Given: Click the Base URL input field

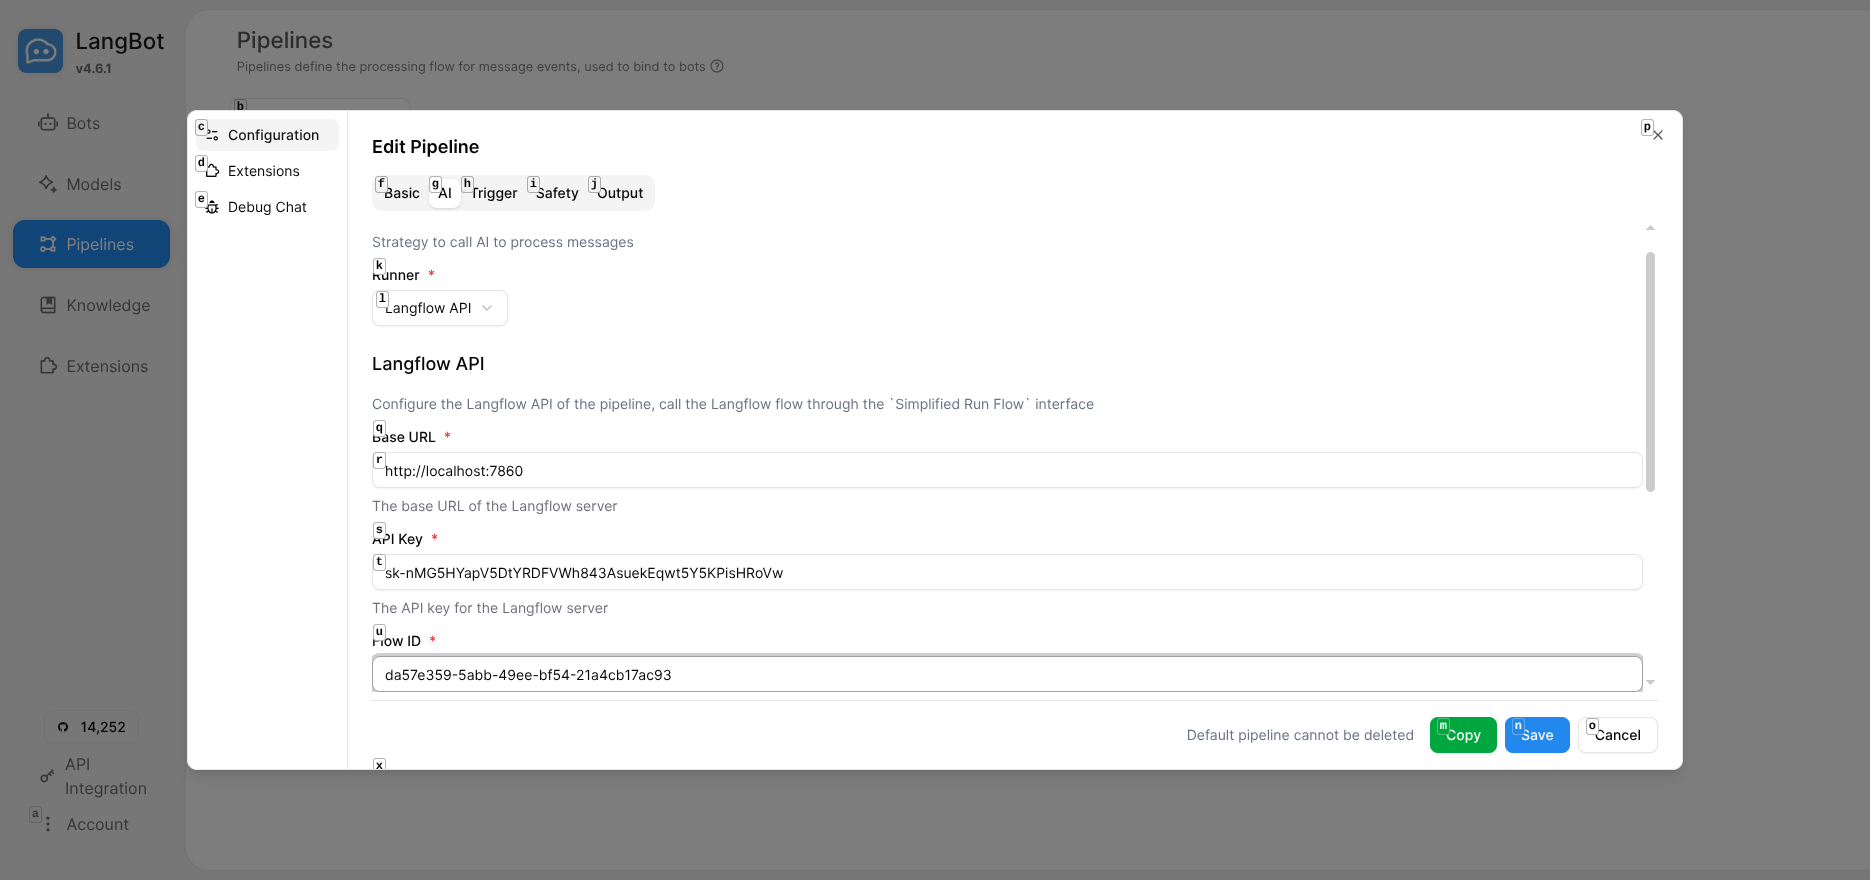Looking at the screenshot, I should (x=1006, y=471).
